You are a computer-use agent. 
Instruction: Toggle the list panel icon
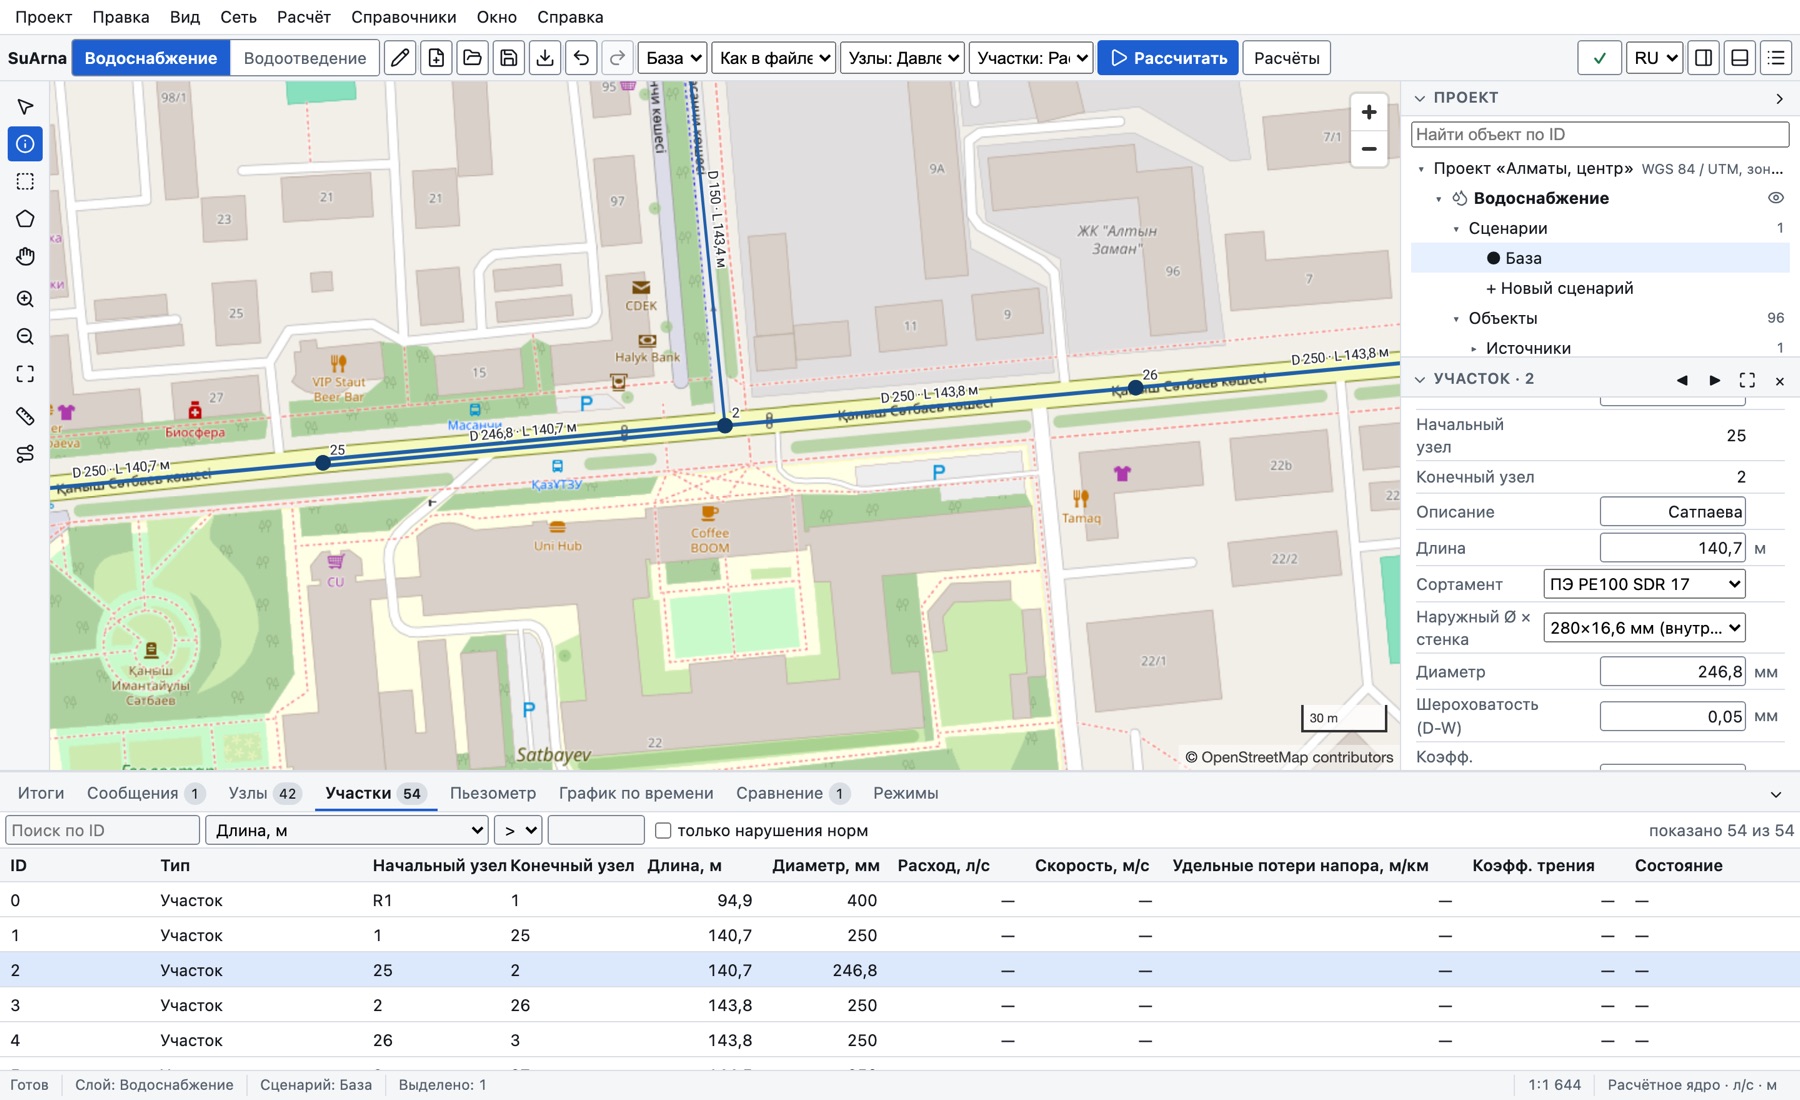point(1776,58)
